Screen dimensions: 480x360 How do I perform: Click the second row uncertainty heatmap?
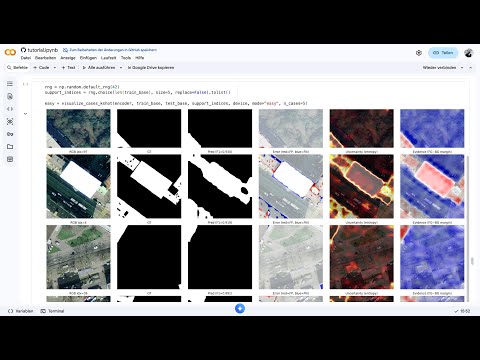362,186
